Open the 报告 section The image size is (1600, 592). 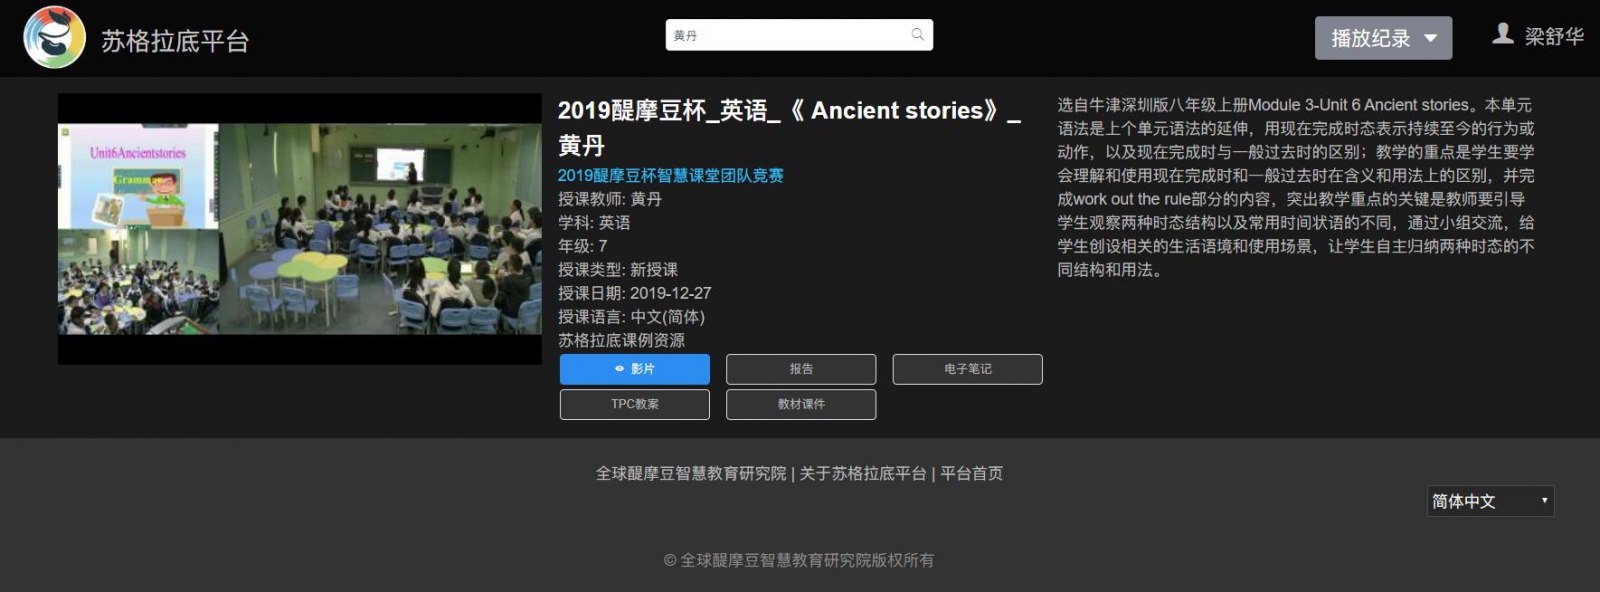801,369
